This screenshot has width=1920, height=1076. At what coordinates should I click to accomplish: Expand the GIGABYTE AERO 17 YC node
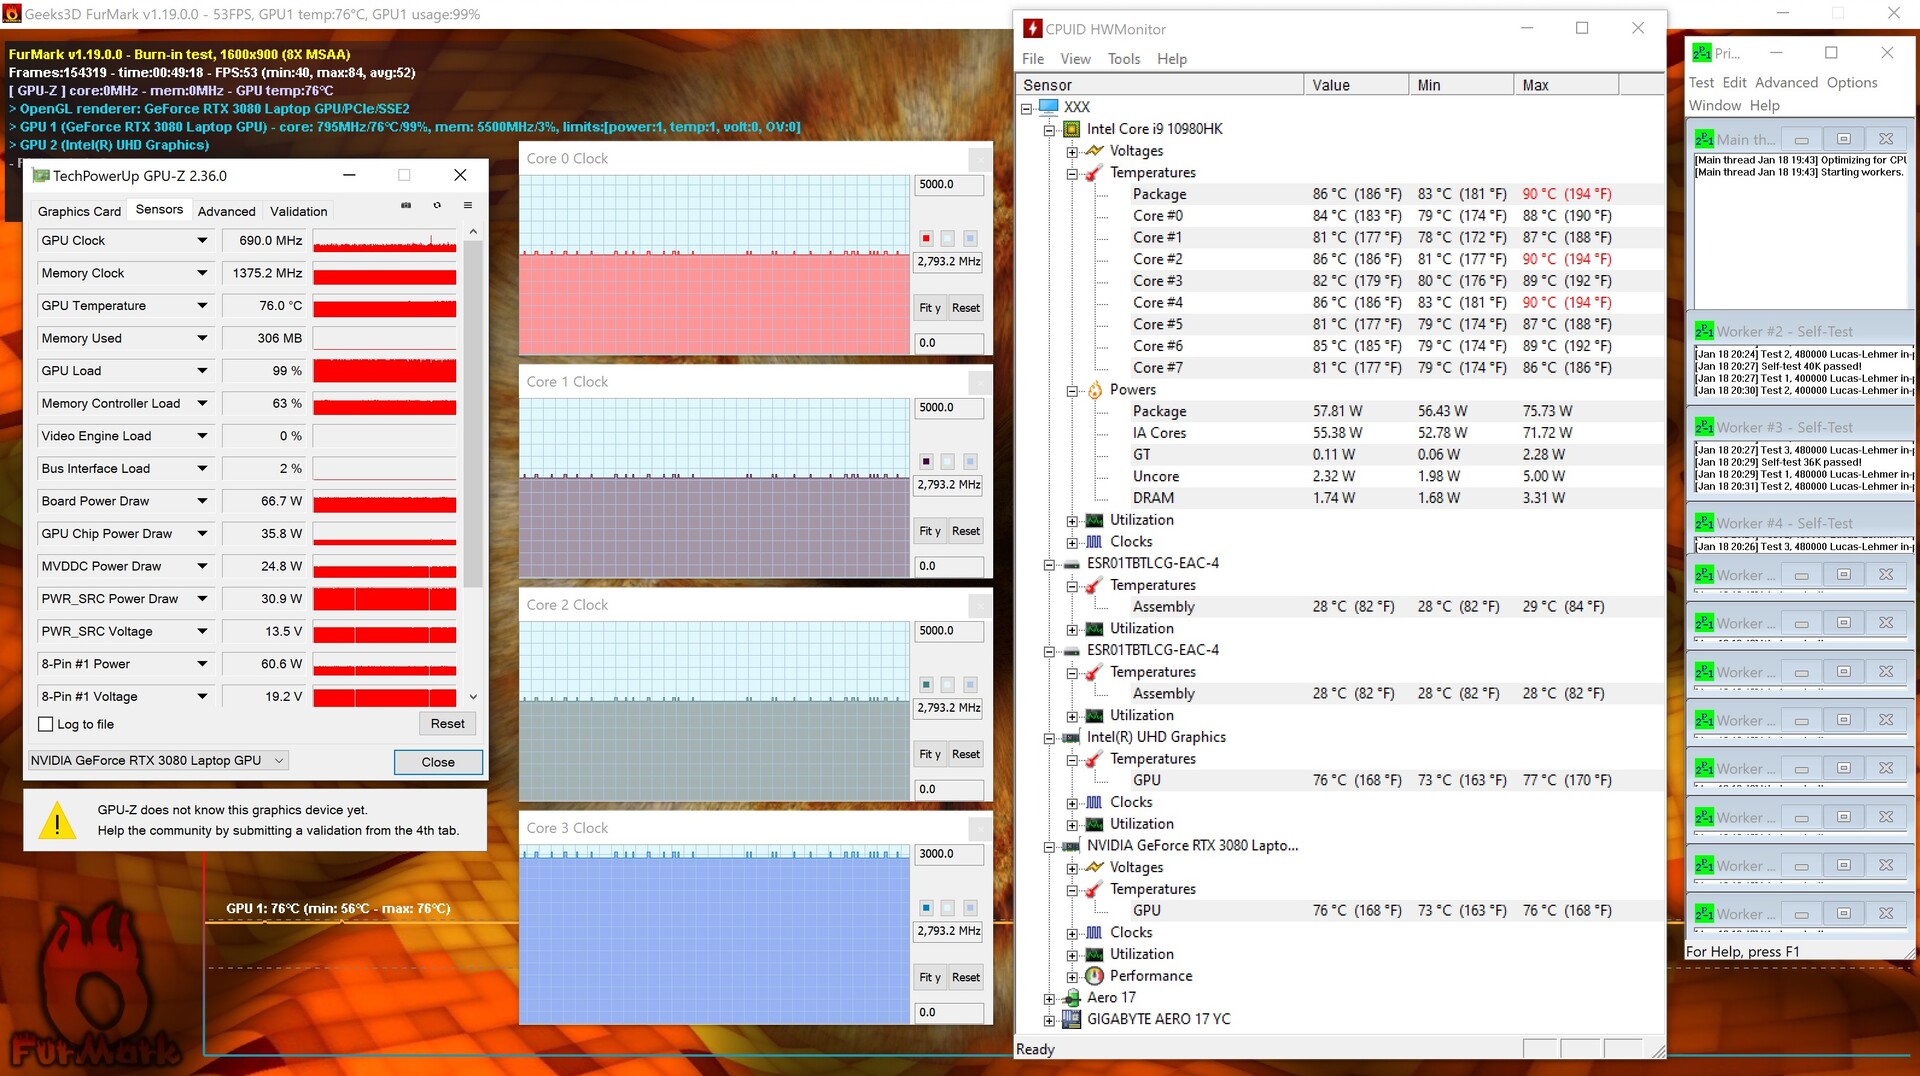point(1049,1021)
